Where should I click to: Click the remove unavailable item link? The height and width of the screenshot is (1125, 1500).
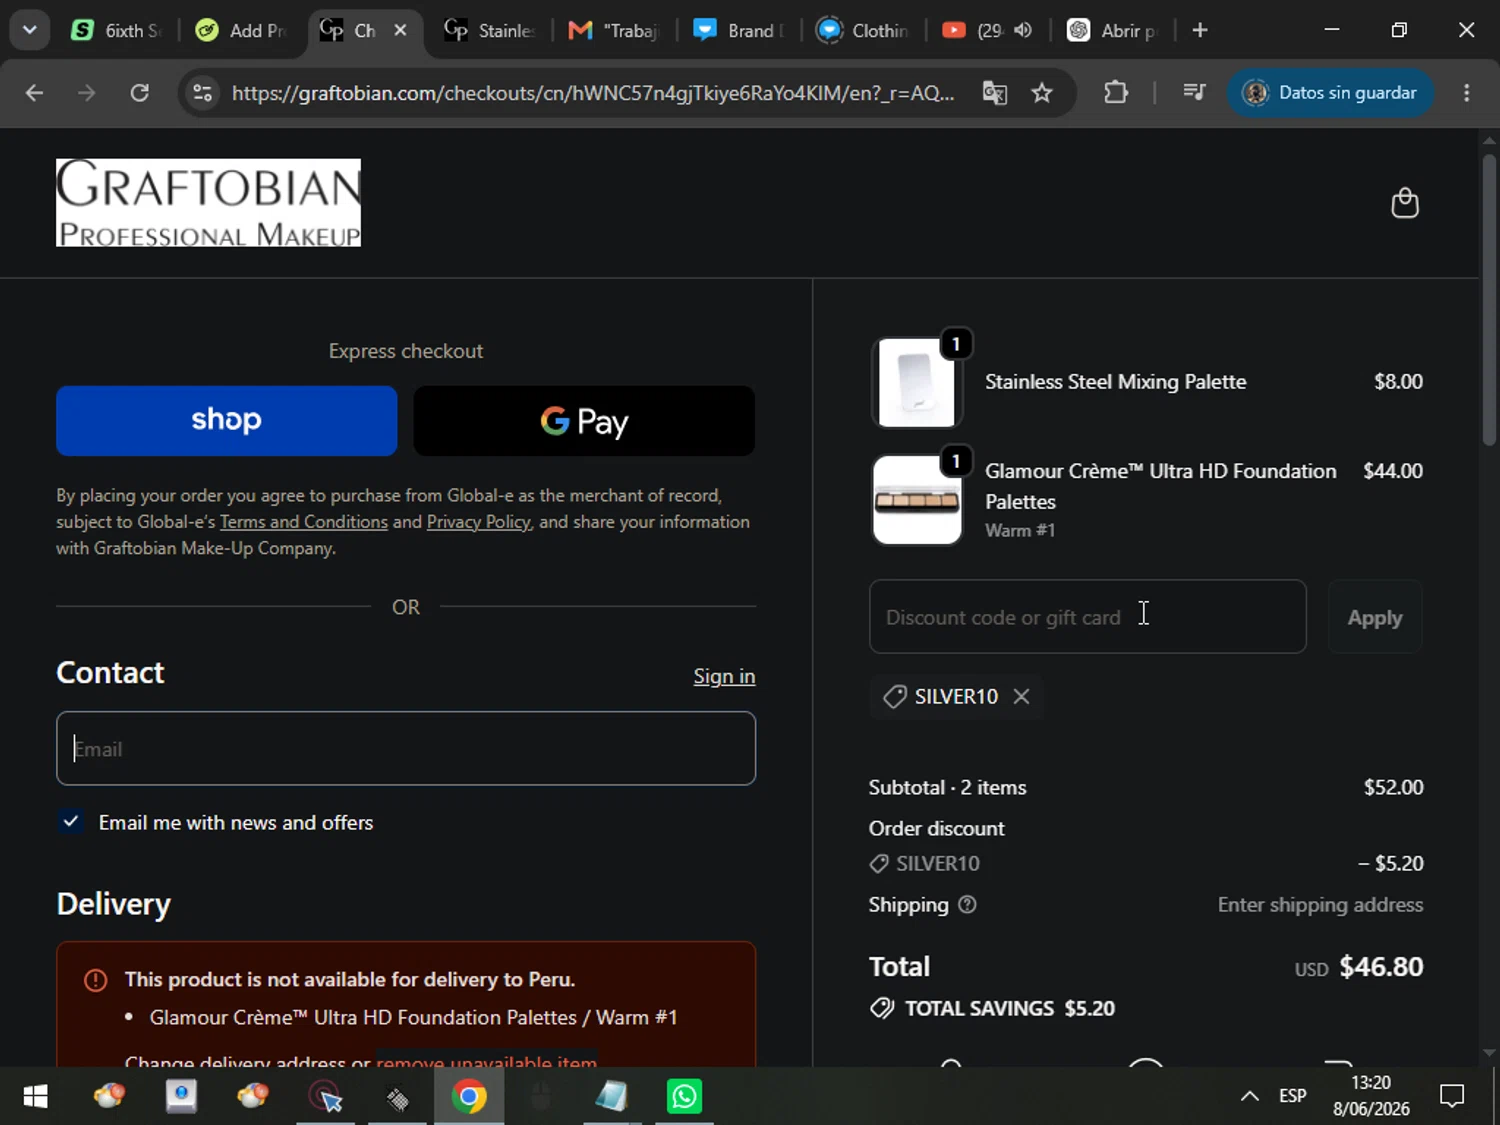pyautogui.click(x=486, y=1059)
